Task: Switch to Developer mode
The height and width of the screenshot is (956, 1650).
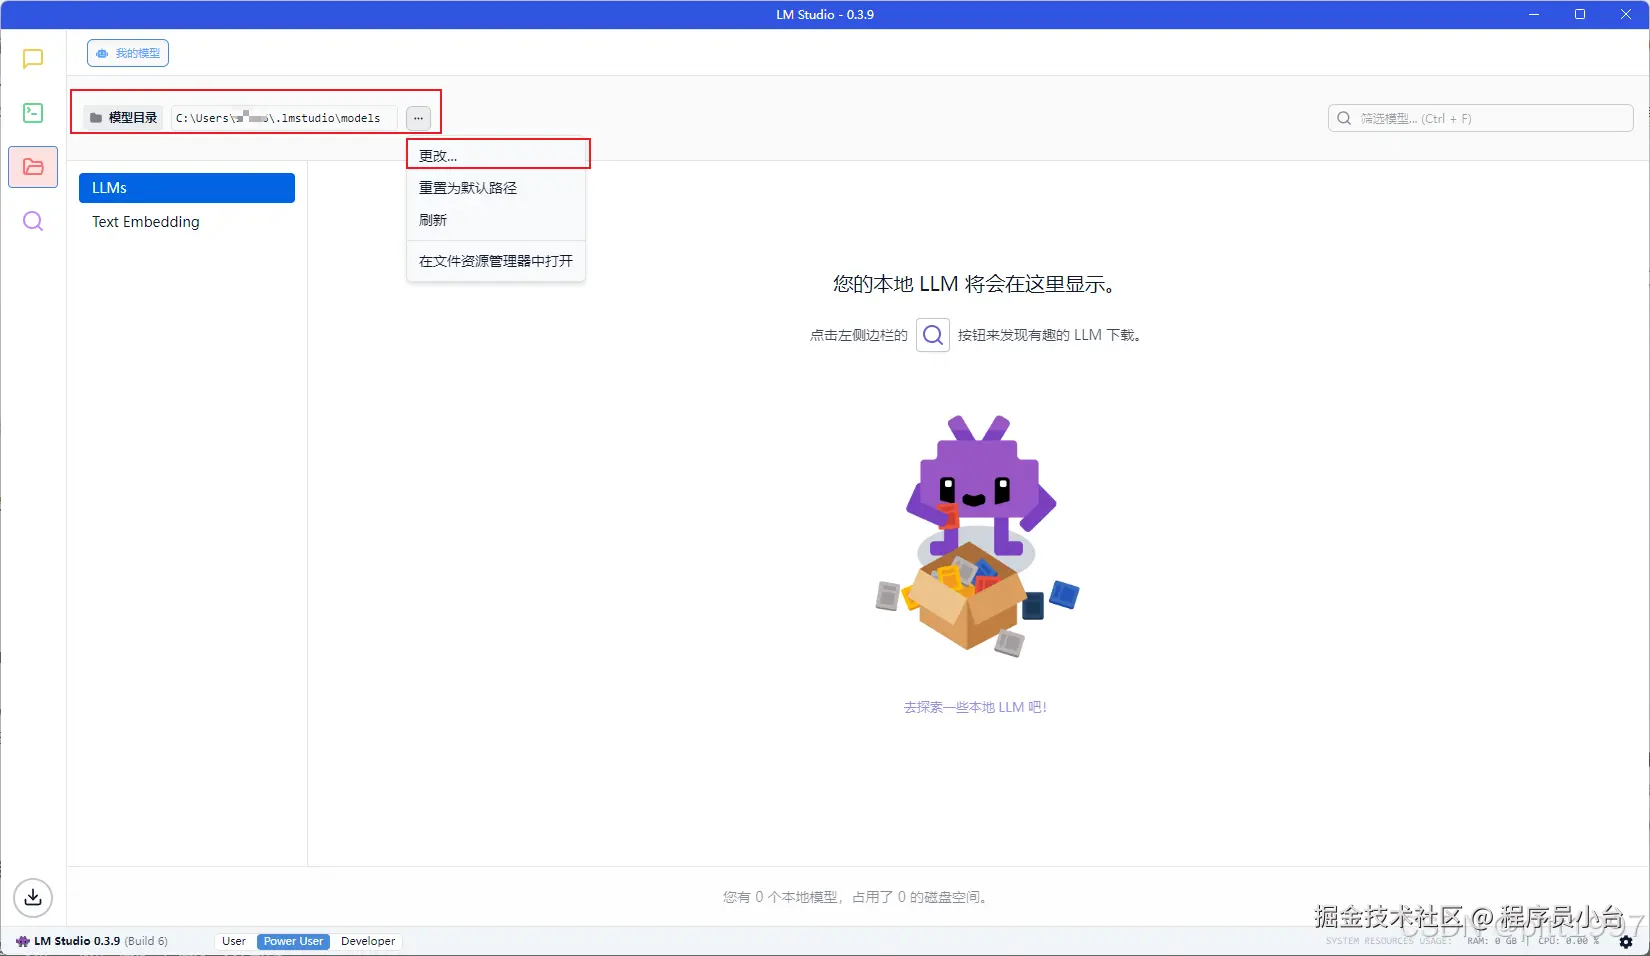Action: pyautogui.click(x=367, y=941)
